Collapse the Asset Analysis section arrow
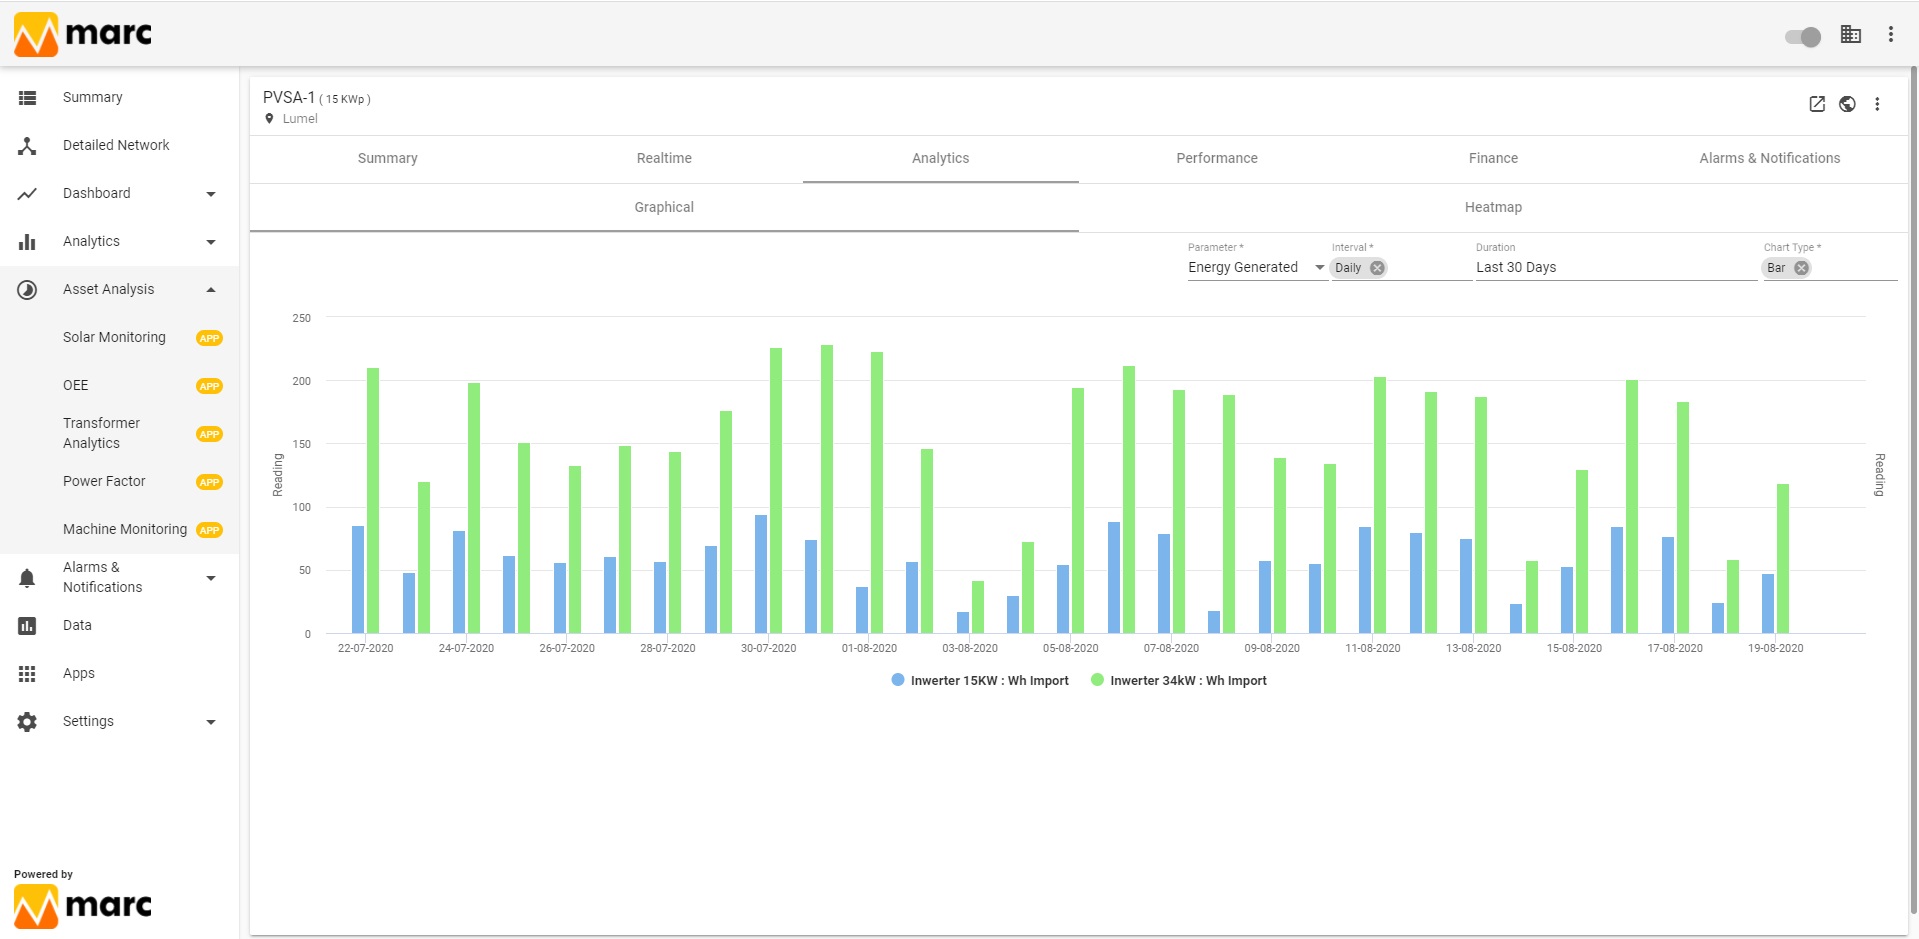The height and width of the screenshot is (939, 1919). tap(211, 290)
